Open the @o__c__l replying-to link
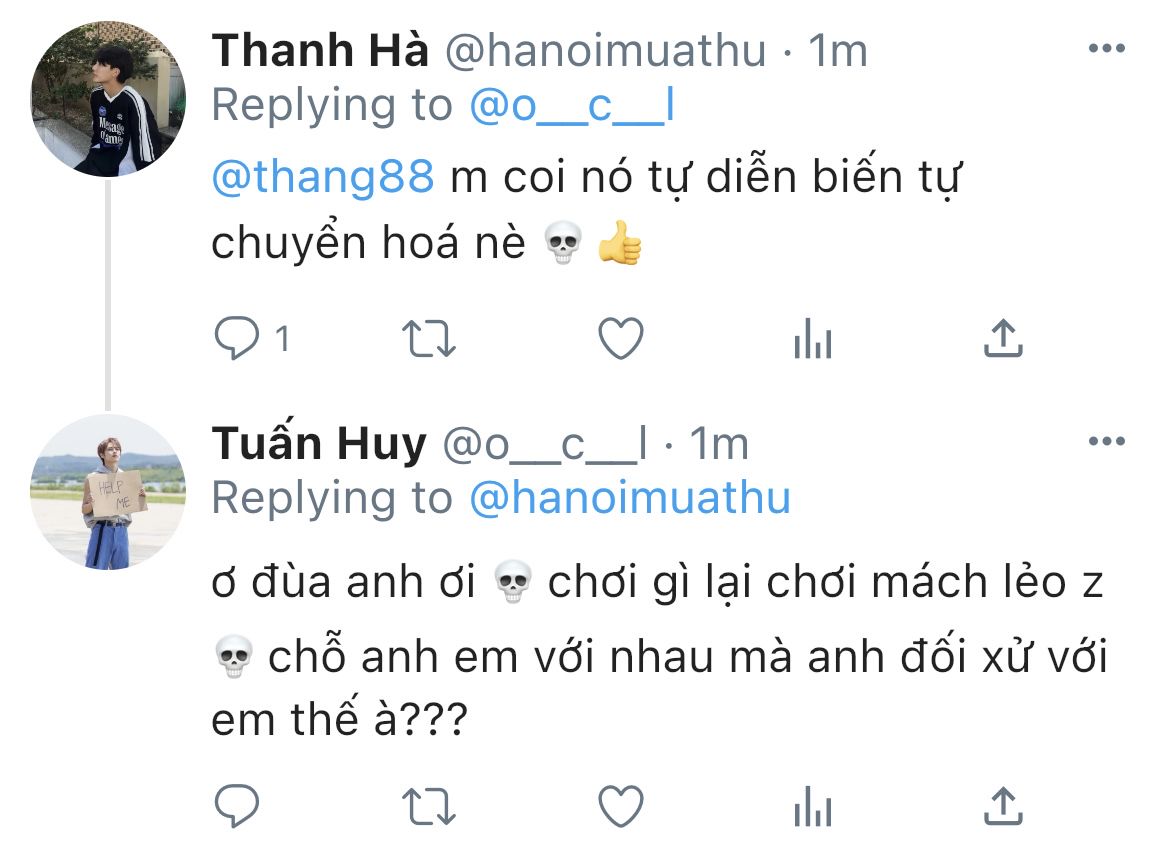1170x844 pixels. pos(571,105)
